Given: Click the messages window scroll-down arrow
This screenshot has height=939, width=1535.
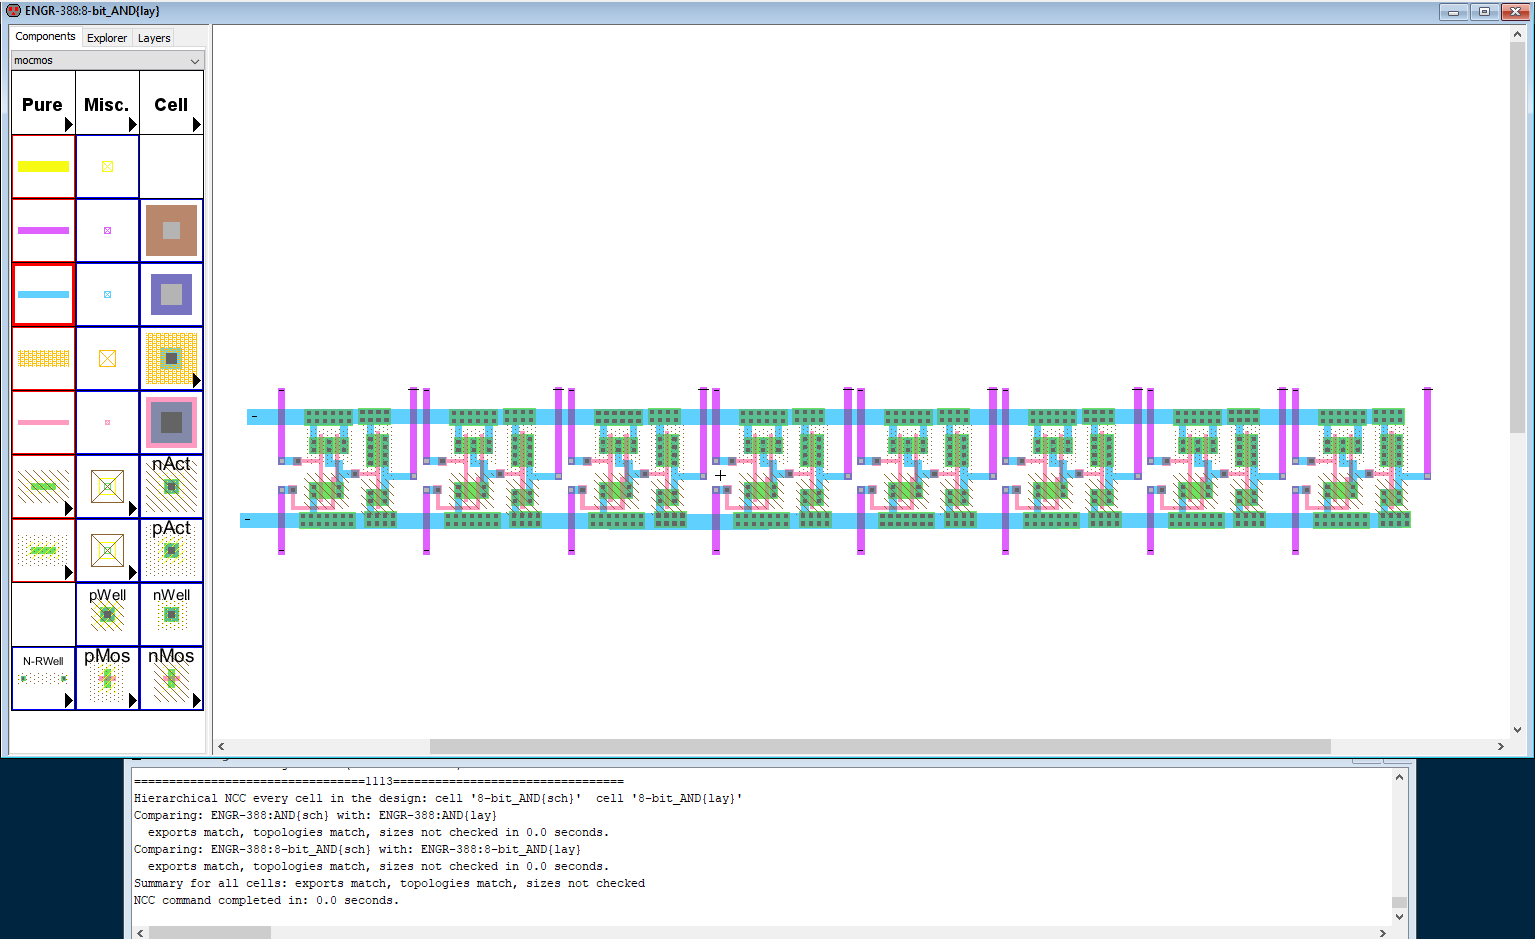Looking at the screenshot, I should click(x=1399, y=916).
